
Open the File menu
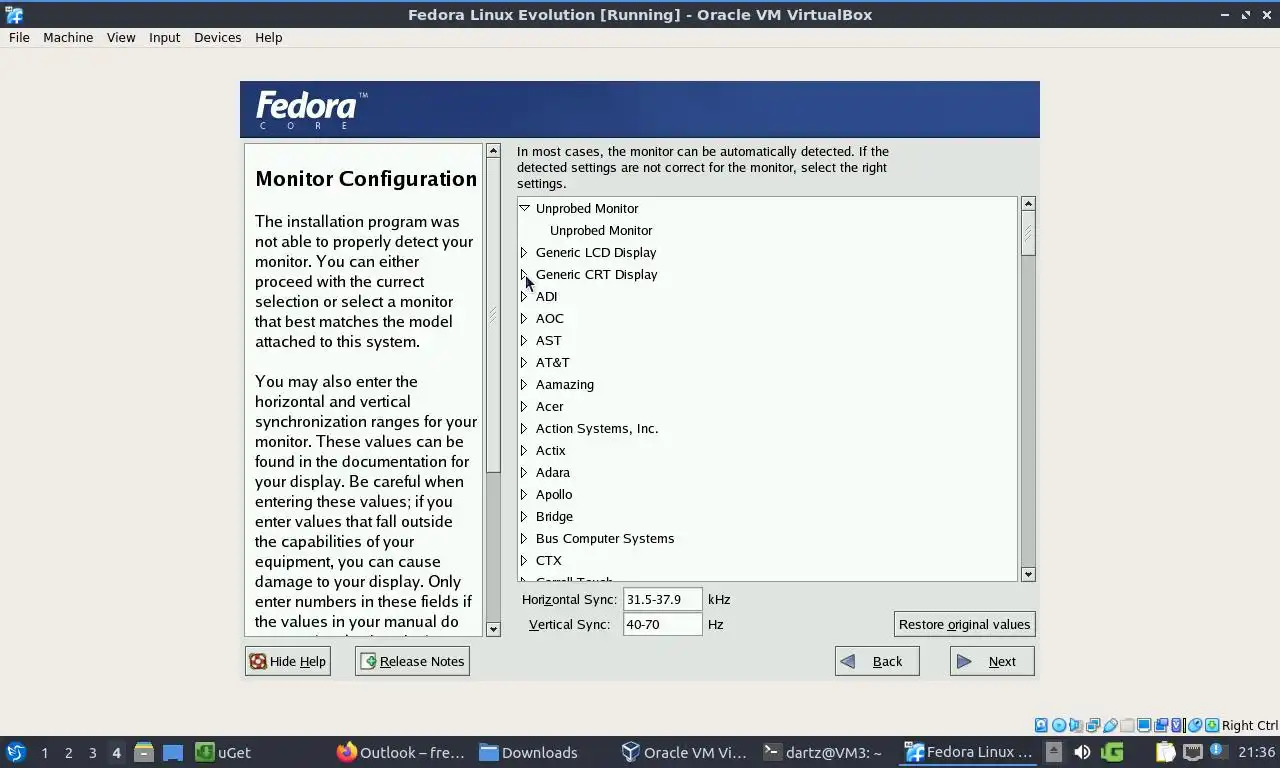click(x=19, y=37)
